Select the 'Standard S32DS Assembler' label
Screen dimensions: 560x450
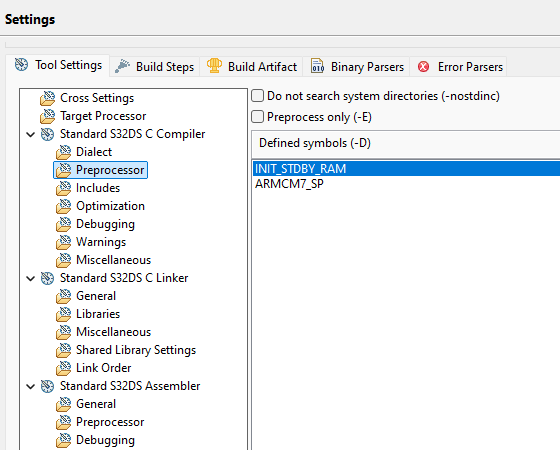[130, 386]
